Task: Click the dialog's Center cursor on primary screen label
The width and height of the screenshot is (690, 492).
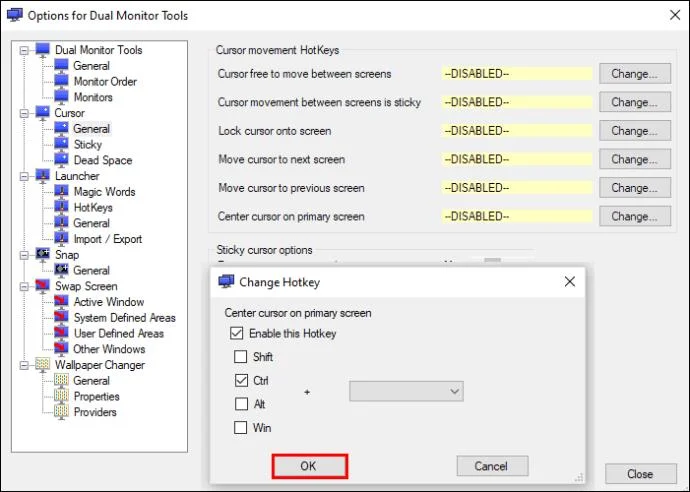Action: coord(298,313)
